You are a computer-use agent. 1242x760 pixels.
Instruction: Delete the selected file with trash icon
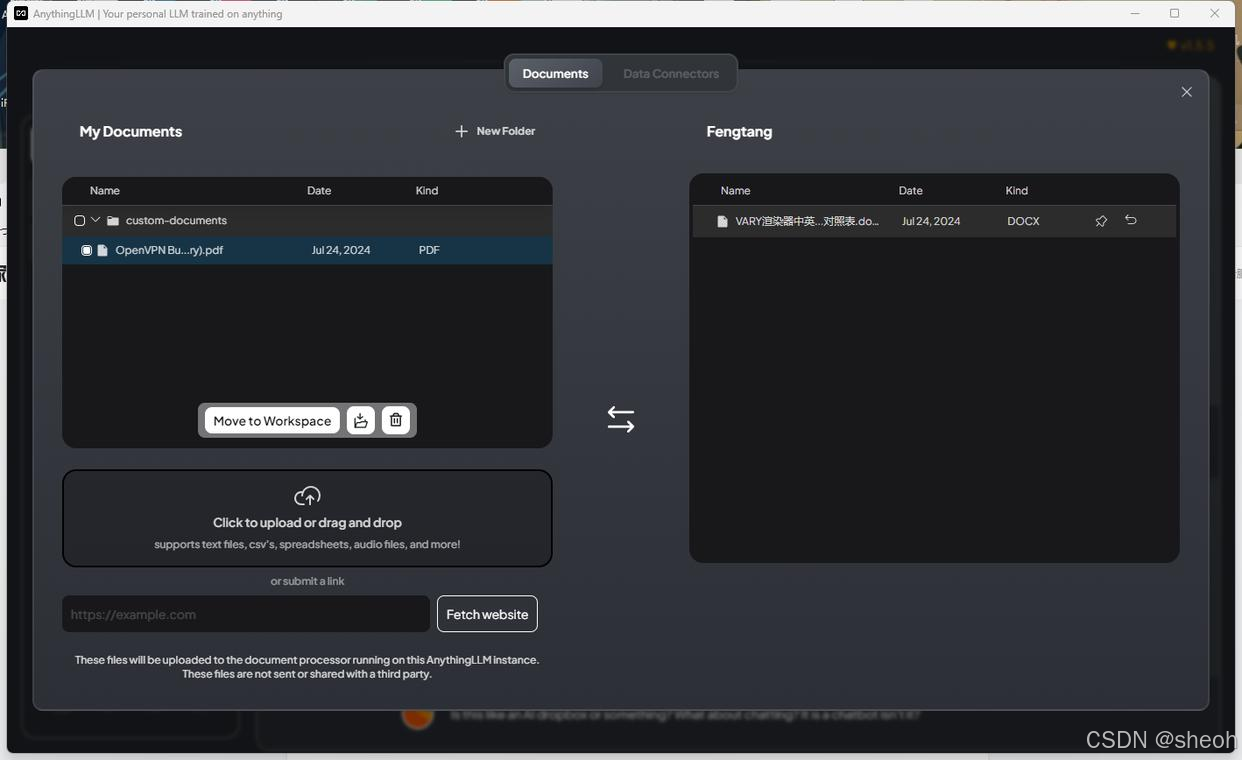click(396, 421)
